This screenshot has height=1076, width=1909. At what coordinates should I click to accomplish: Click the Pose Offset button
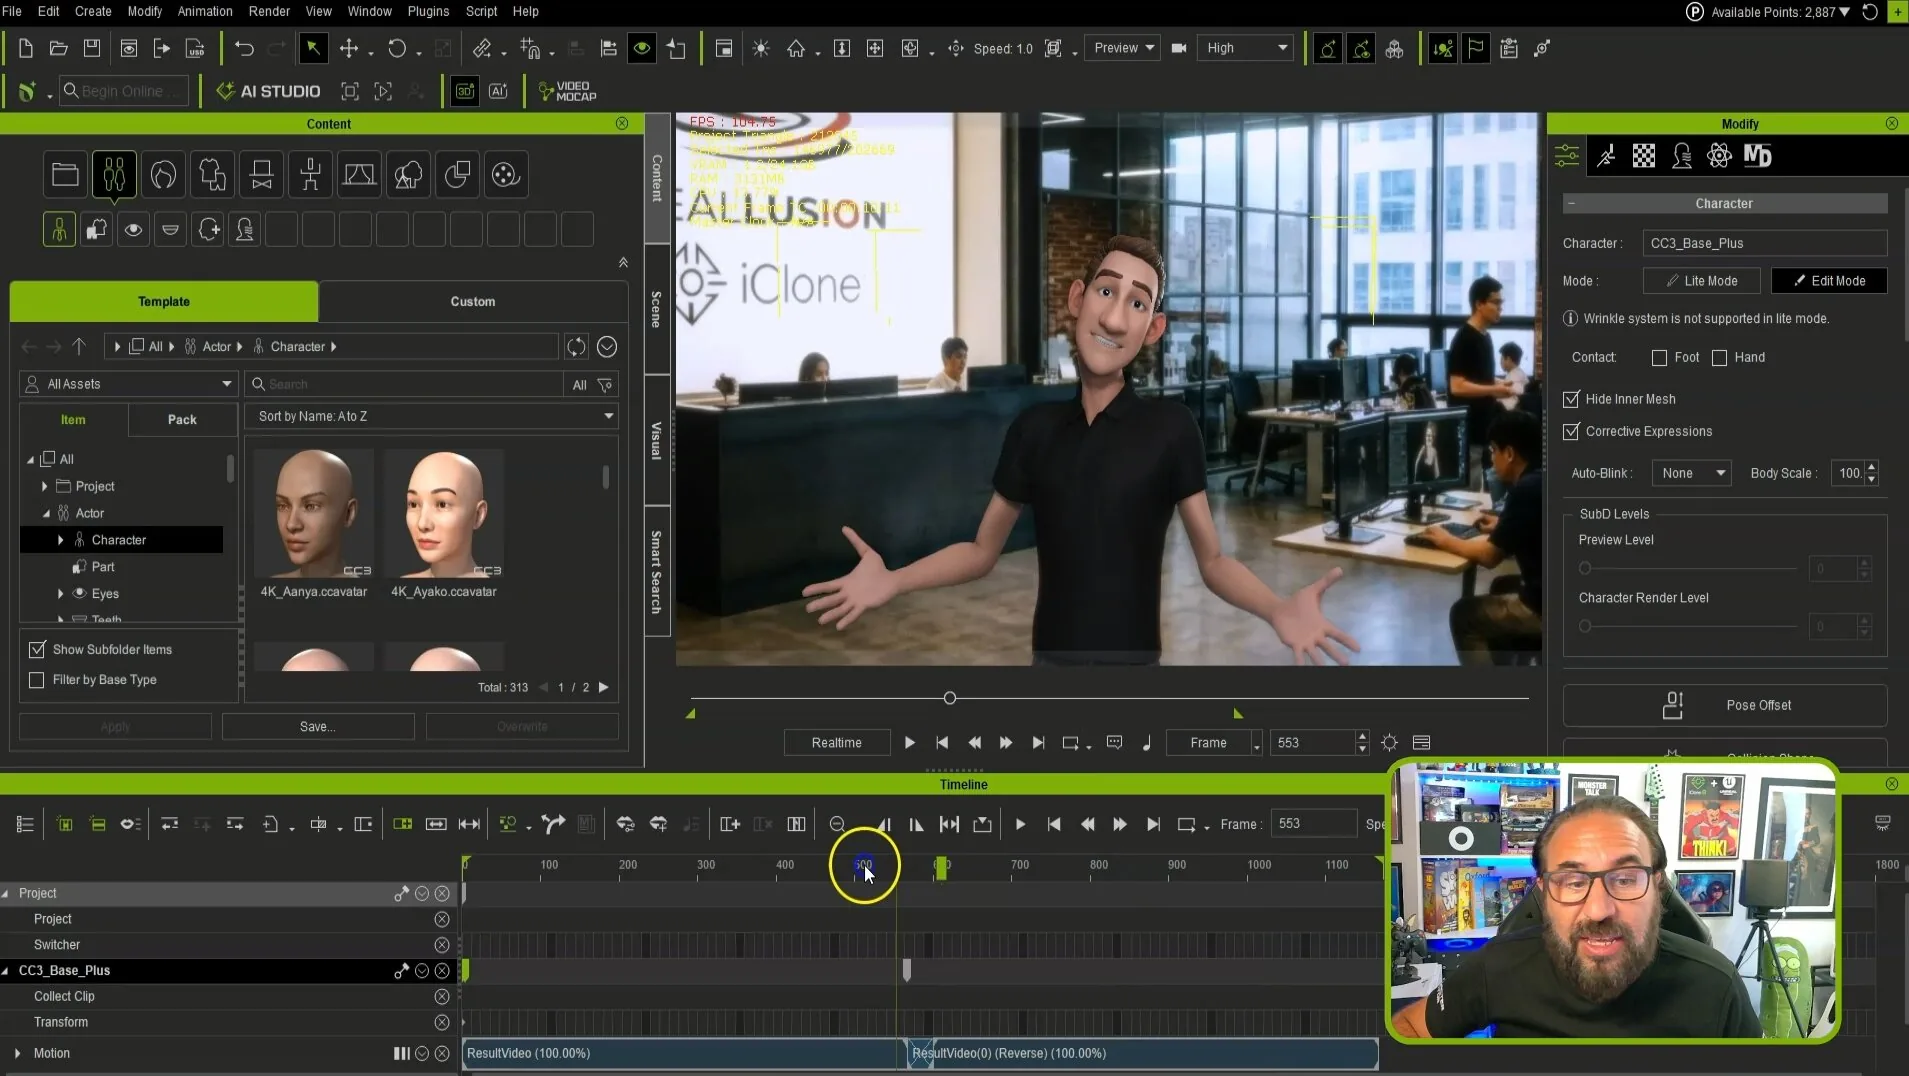tap(1724, 706)
